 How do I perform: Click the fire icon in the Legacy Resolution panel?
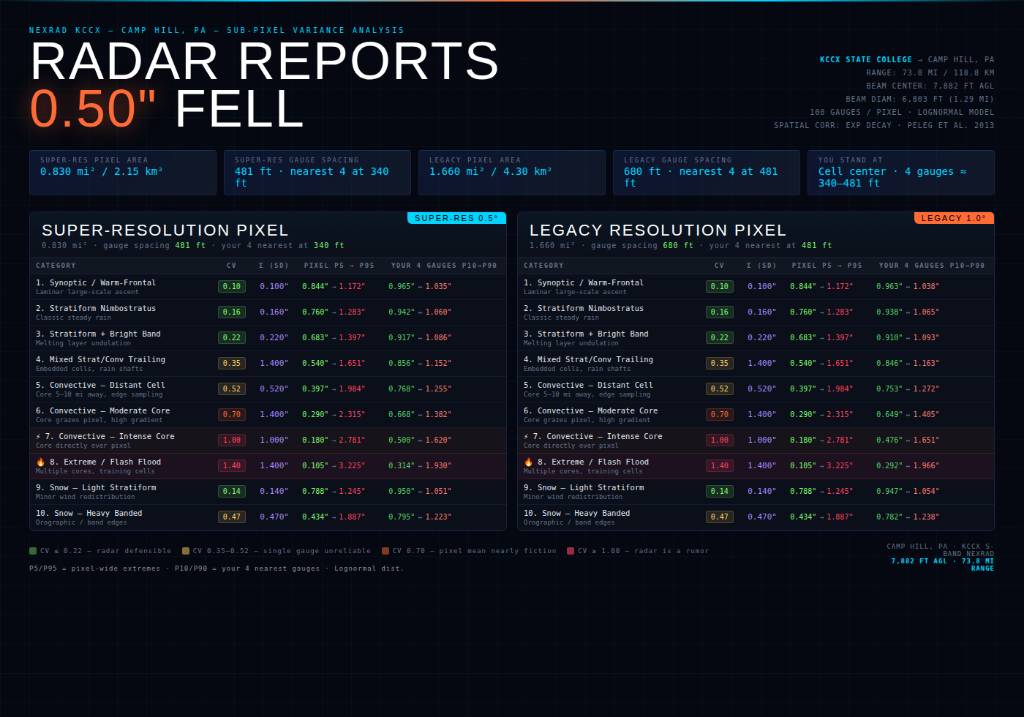528,462
